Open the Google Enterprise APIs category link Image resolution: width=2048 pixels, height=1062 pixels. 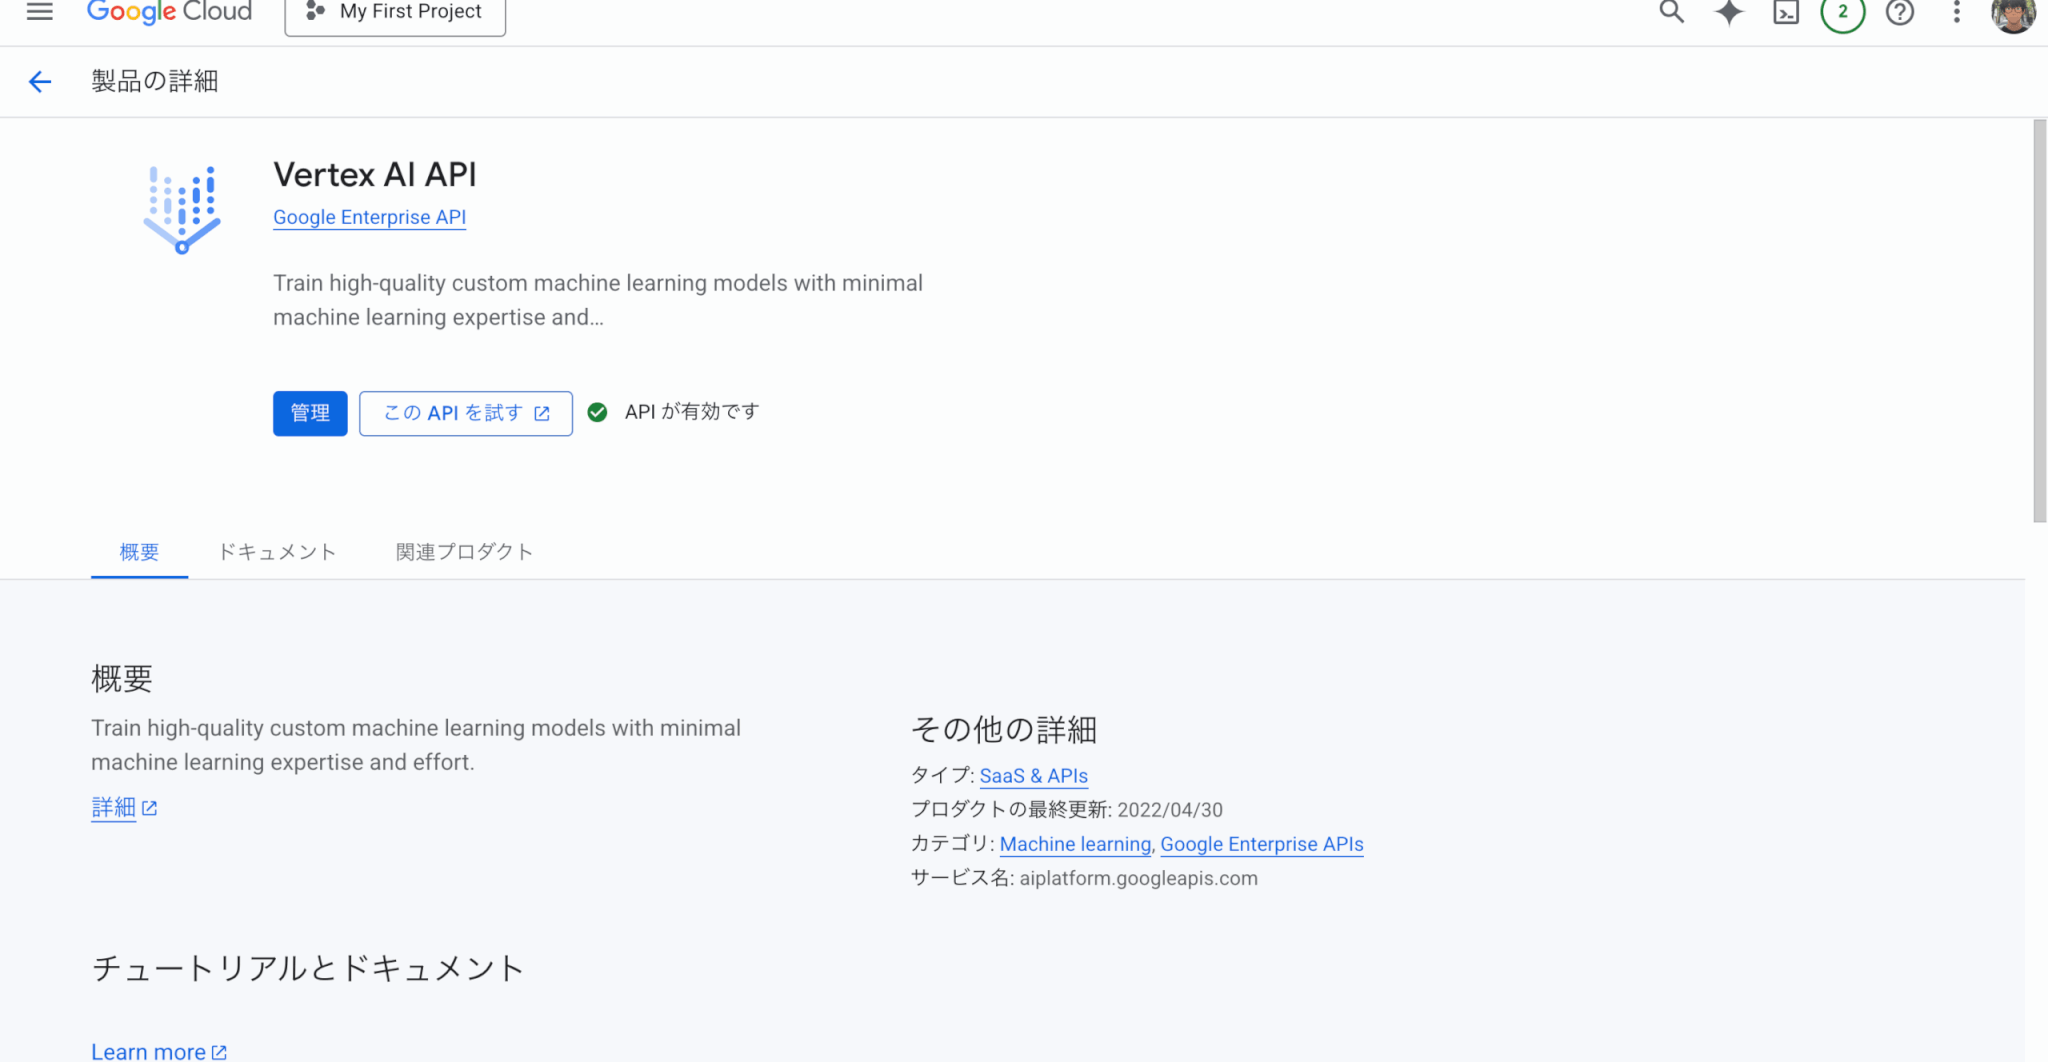tap(1261, 844)
